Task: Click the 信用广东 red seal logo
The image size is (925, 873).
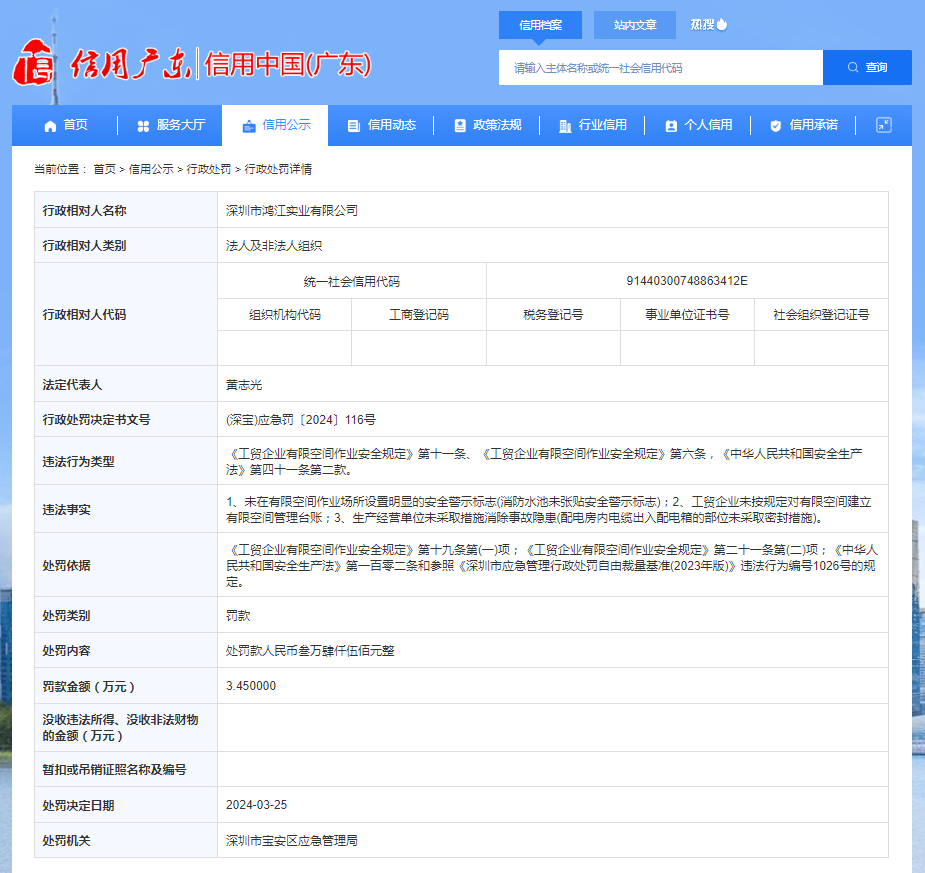Action: point(34,62)
